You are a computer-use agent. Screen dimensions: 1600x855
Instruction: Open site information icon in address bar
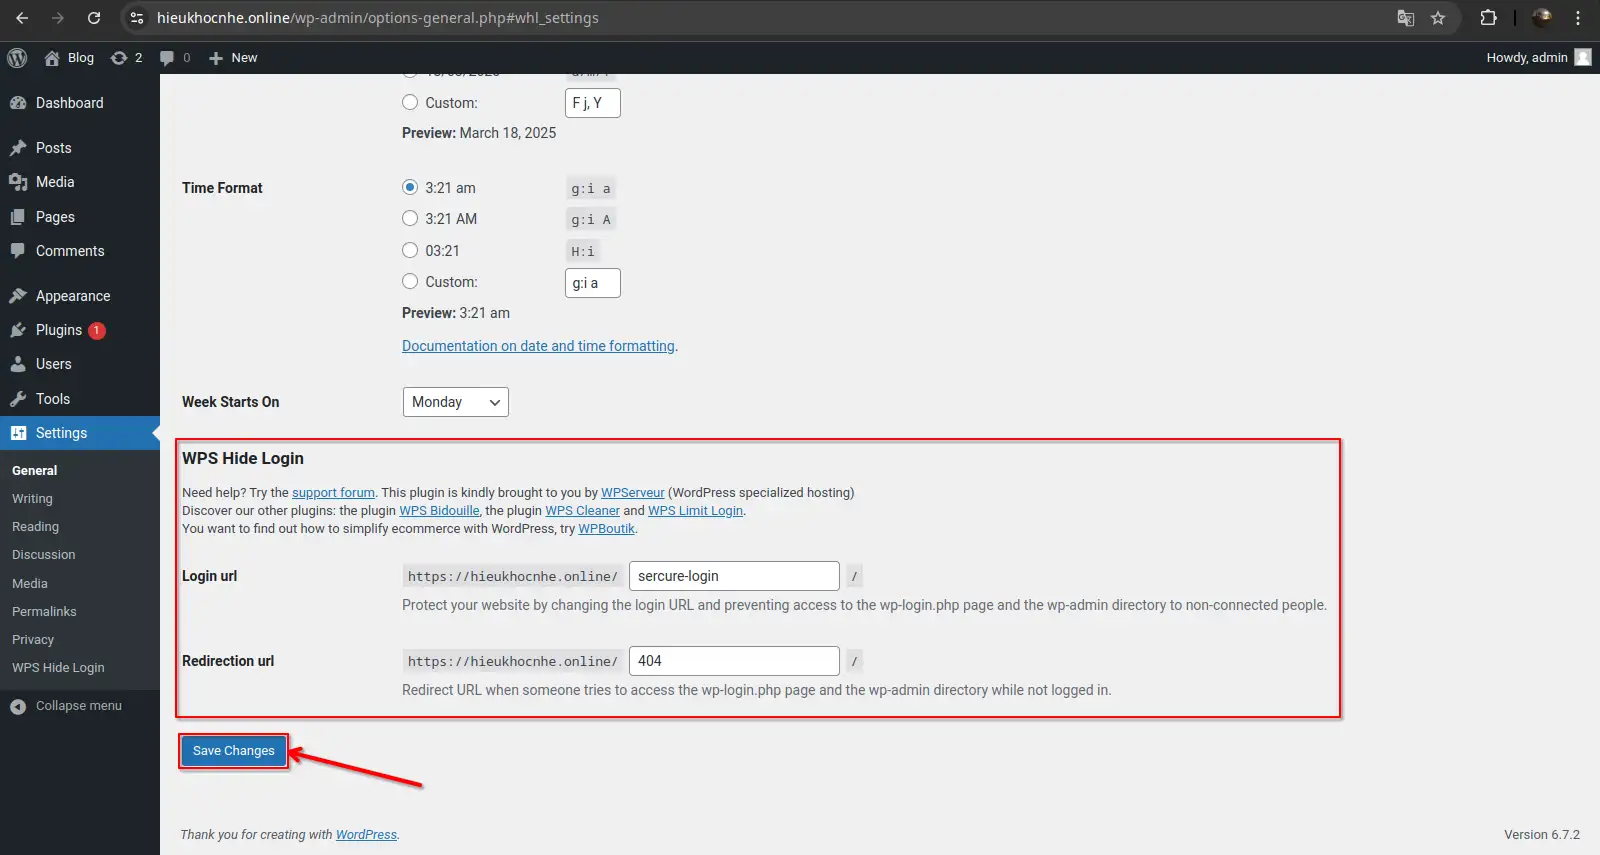click(x=137, y=18)
